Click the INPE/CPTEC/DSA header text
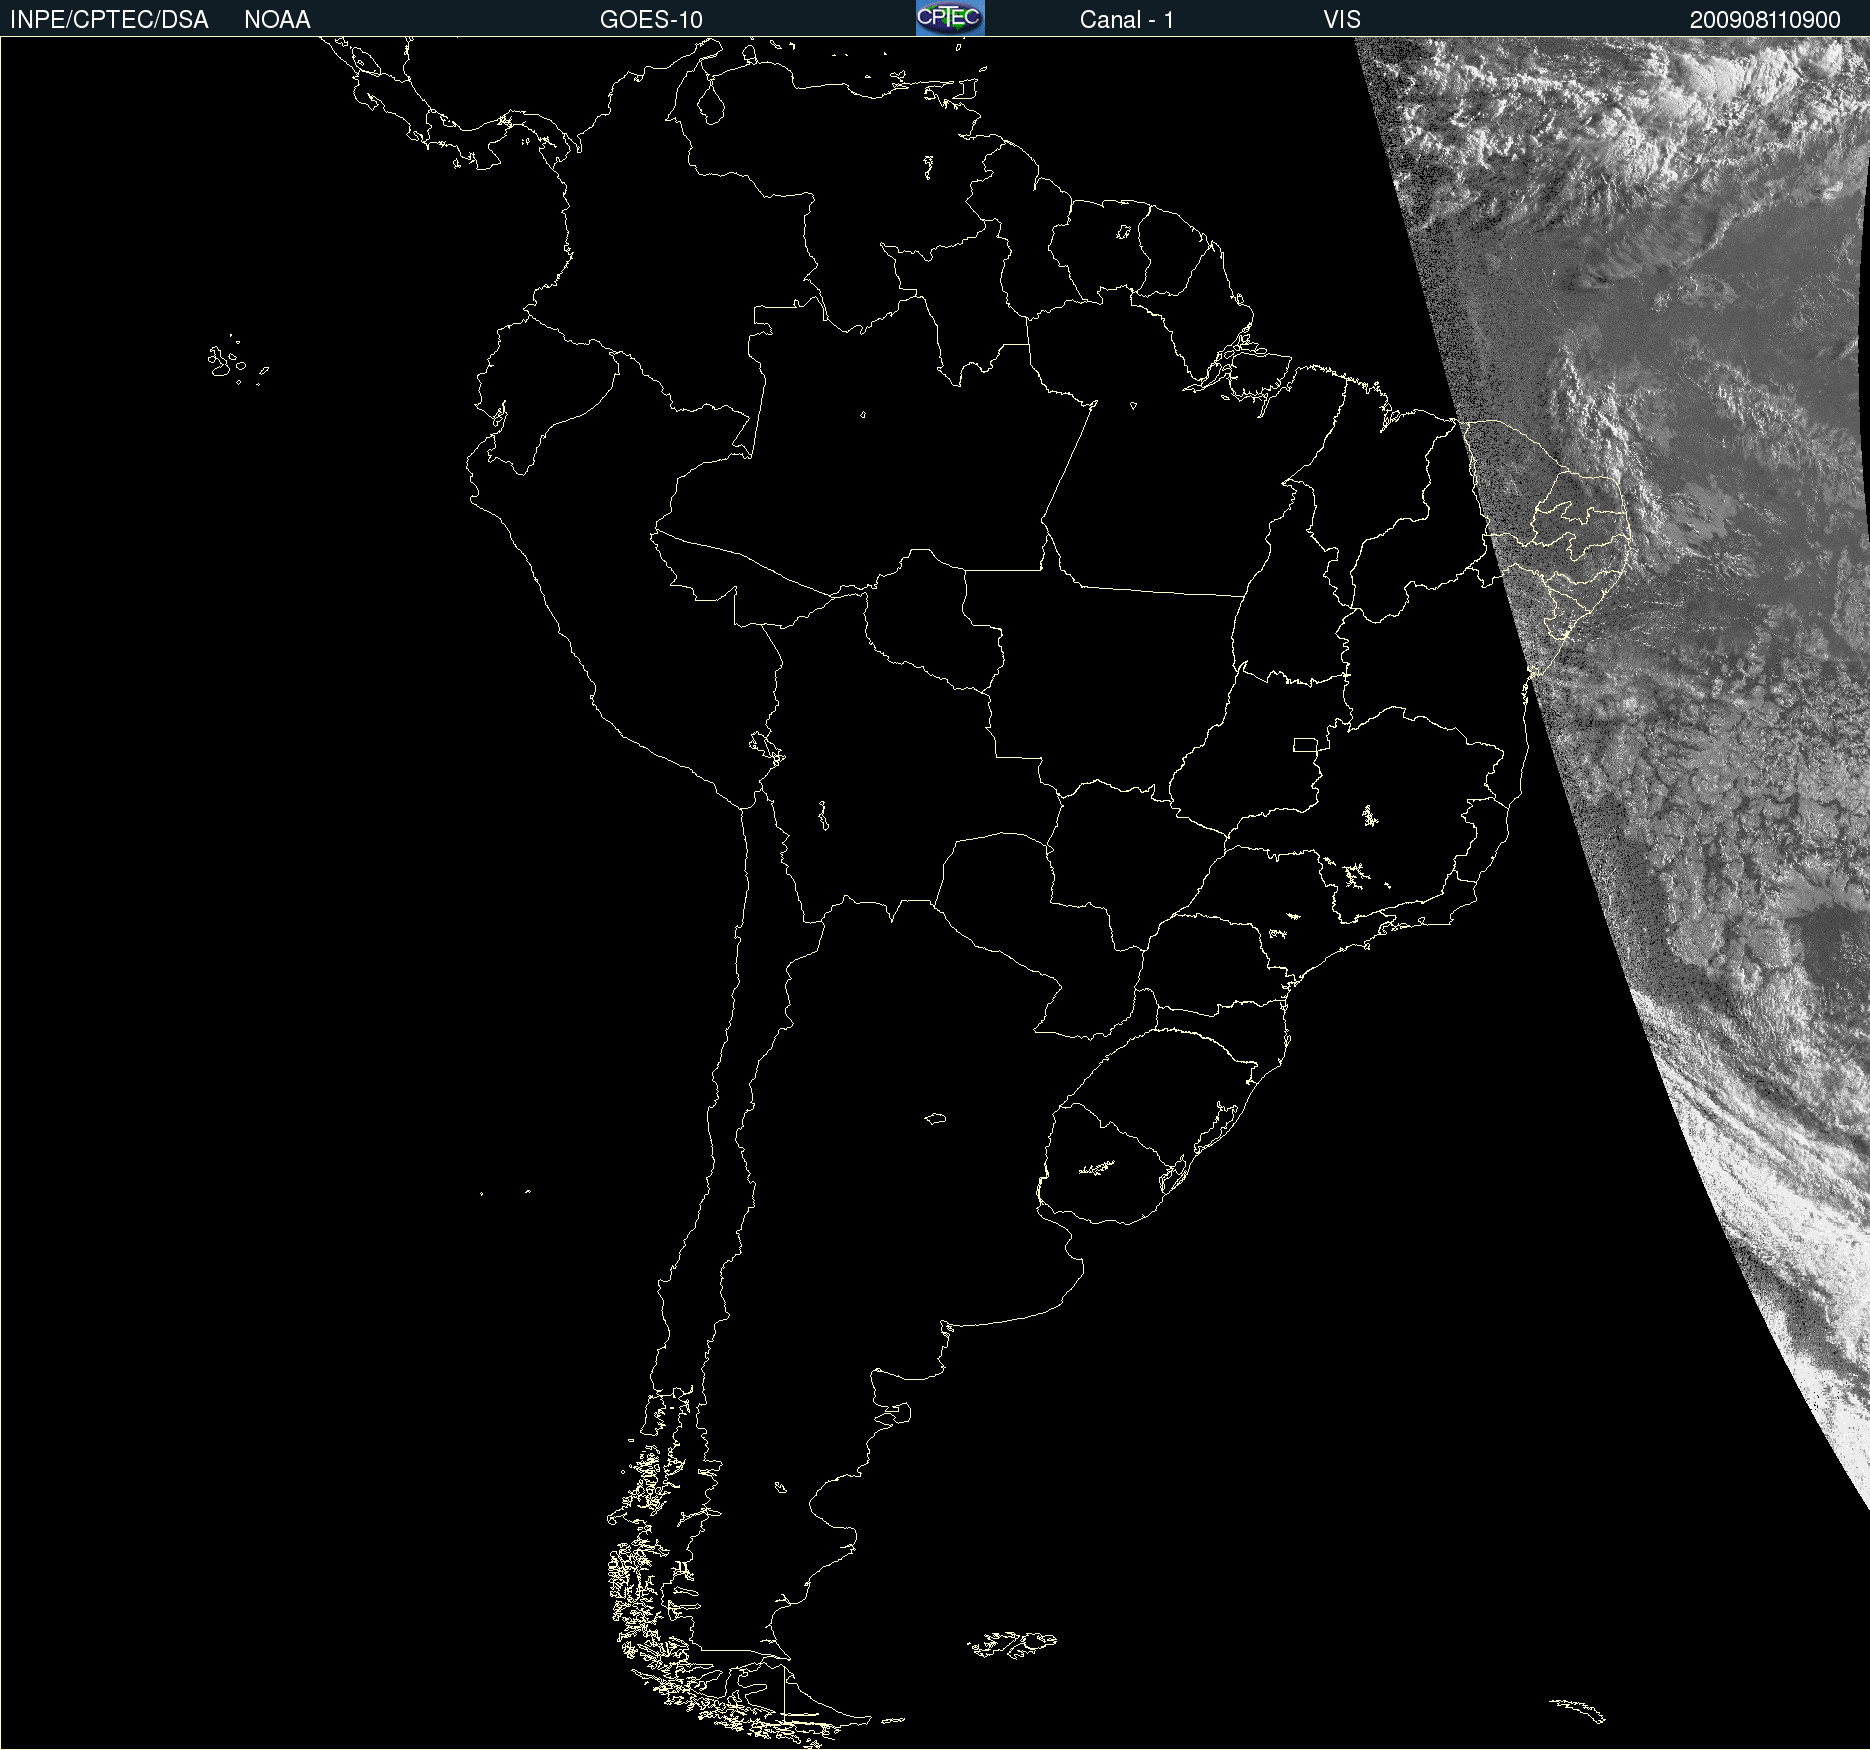Viewport: 1870px width, 1750px height. (109, 20)
